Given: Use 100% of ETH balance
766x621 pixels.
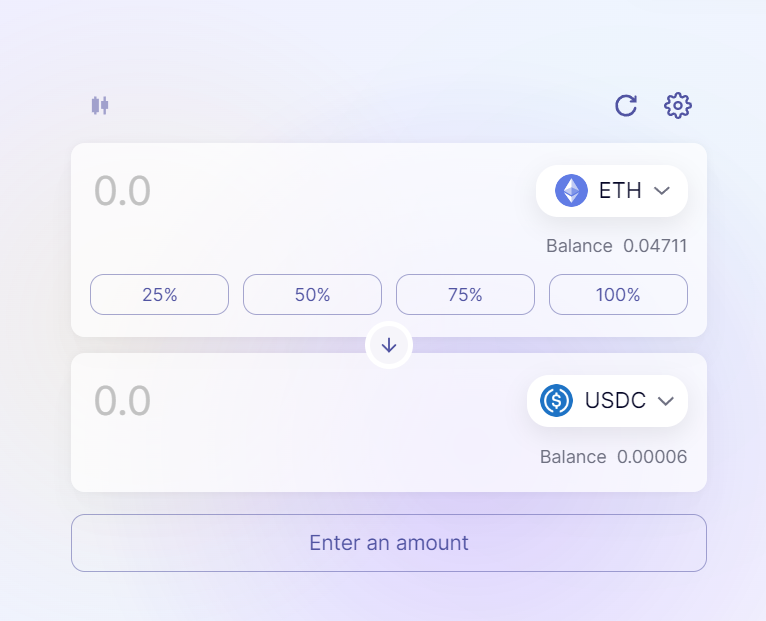Looking at the screenshot, I should (x=618, y=295).
